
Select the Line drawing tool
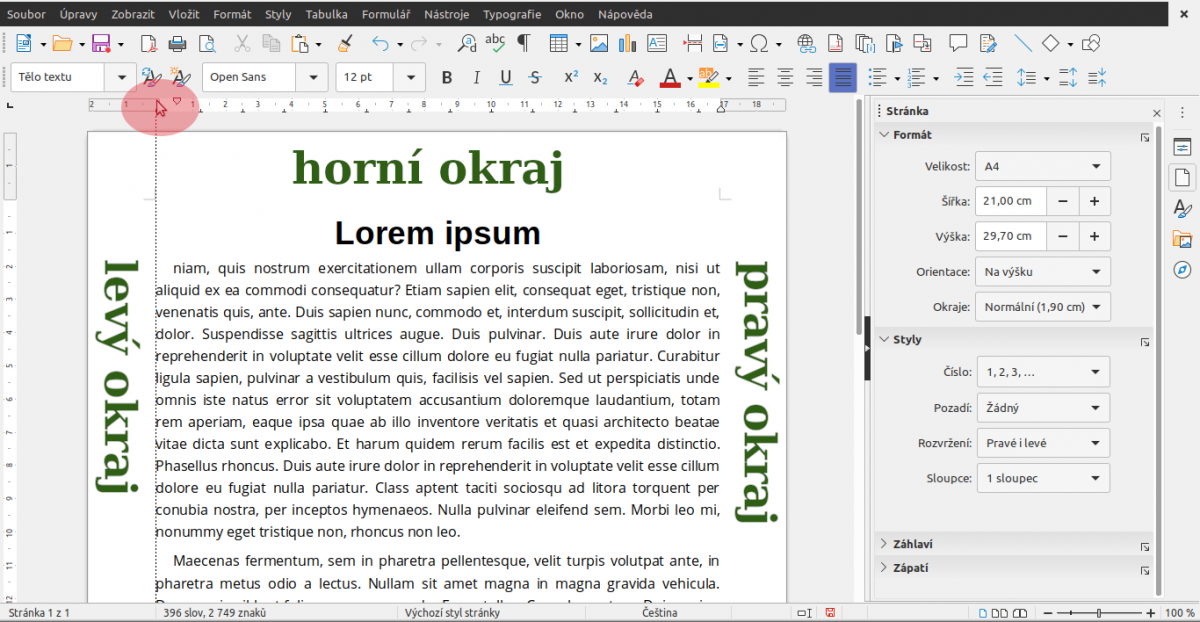1023,44
